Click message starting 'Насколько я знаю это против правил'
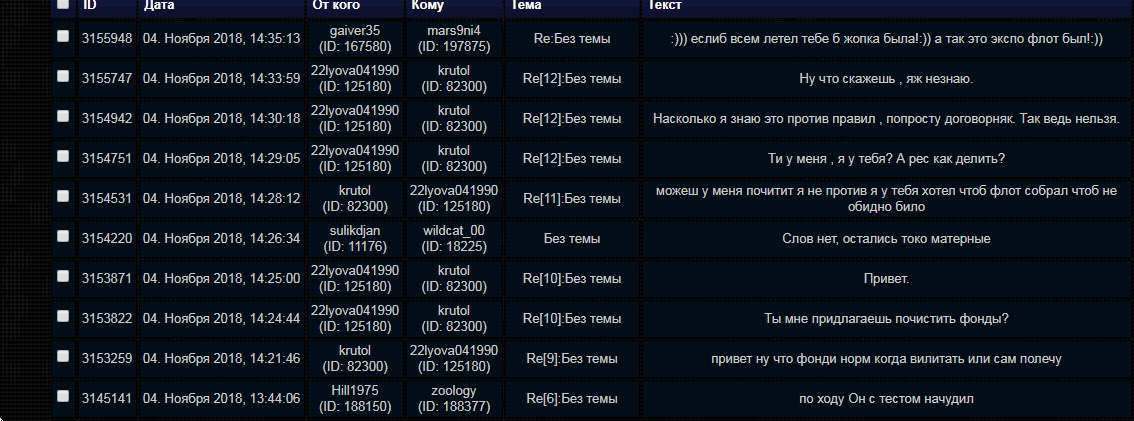The height and width of the screenshot is (421, 1134). (886, 119)
